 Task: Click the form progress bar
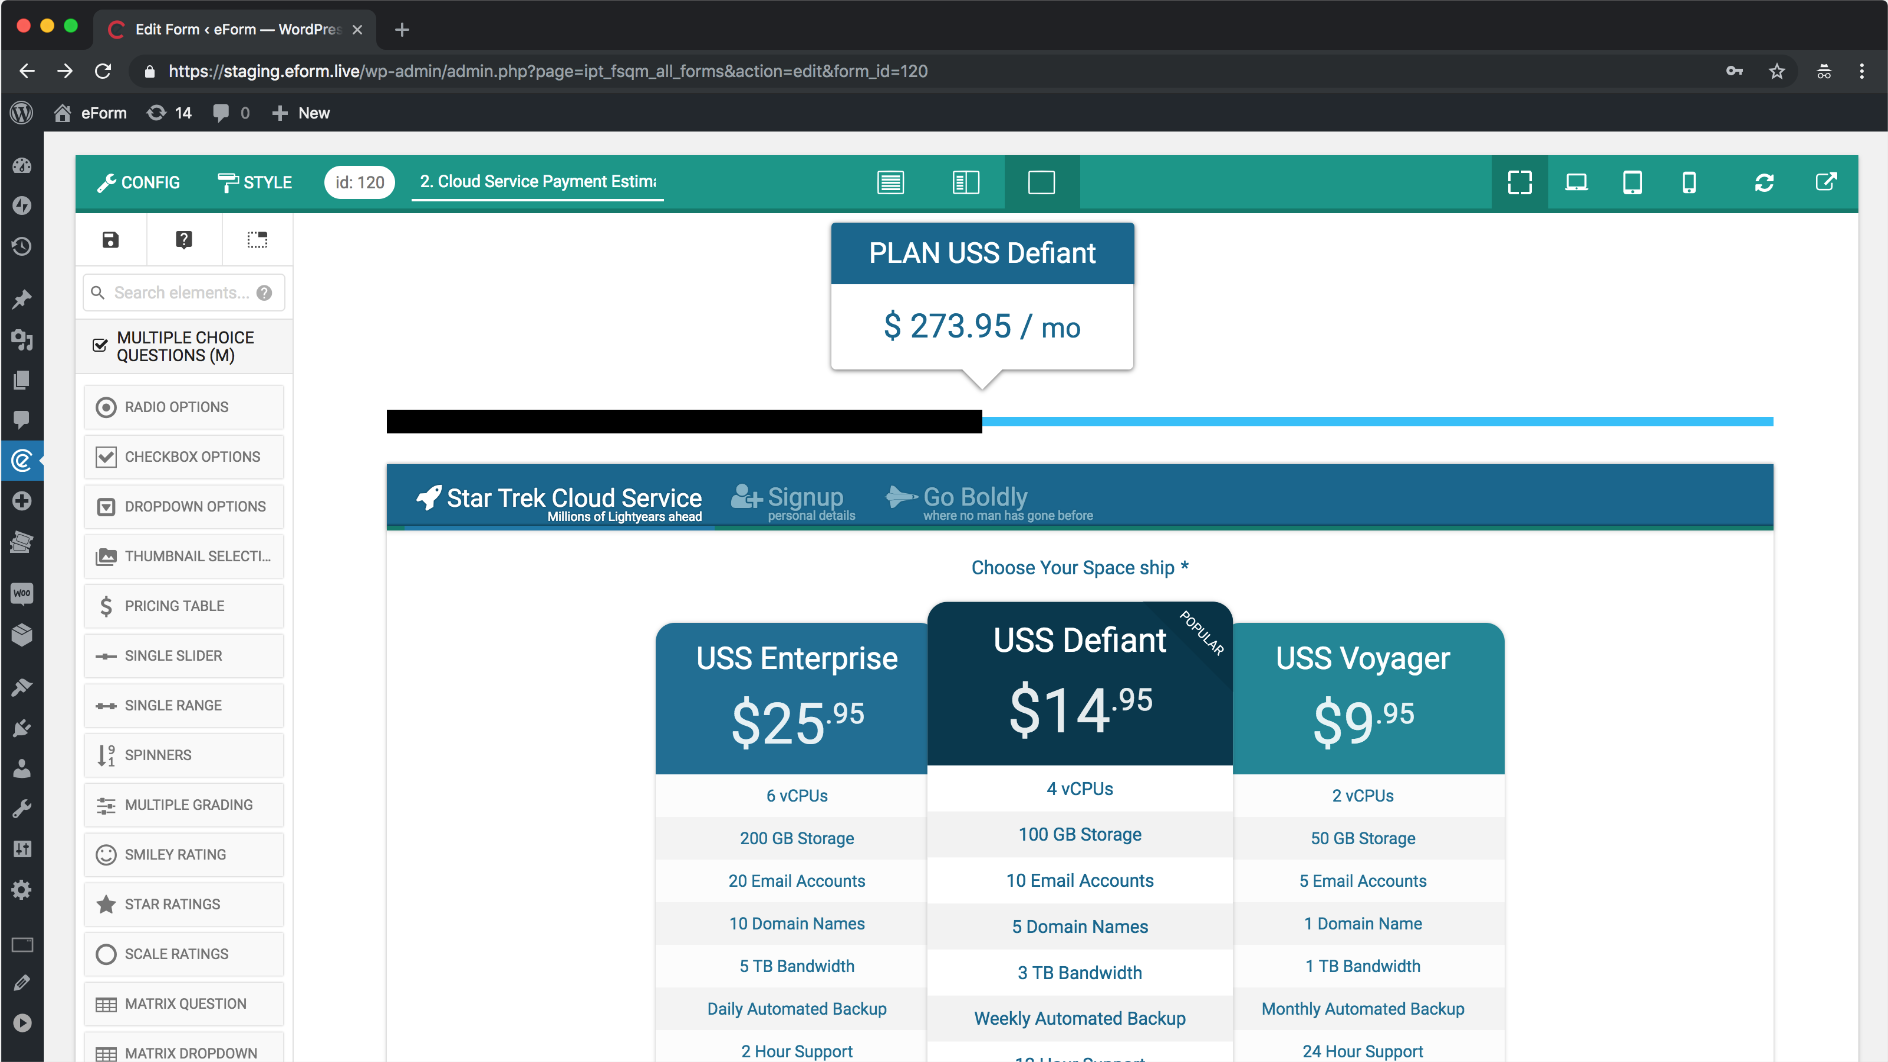coord(1080,421)
